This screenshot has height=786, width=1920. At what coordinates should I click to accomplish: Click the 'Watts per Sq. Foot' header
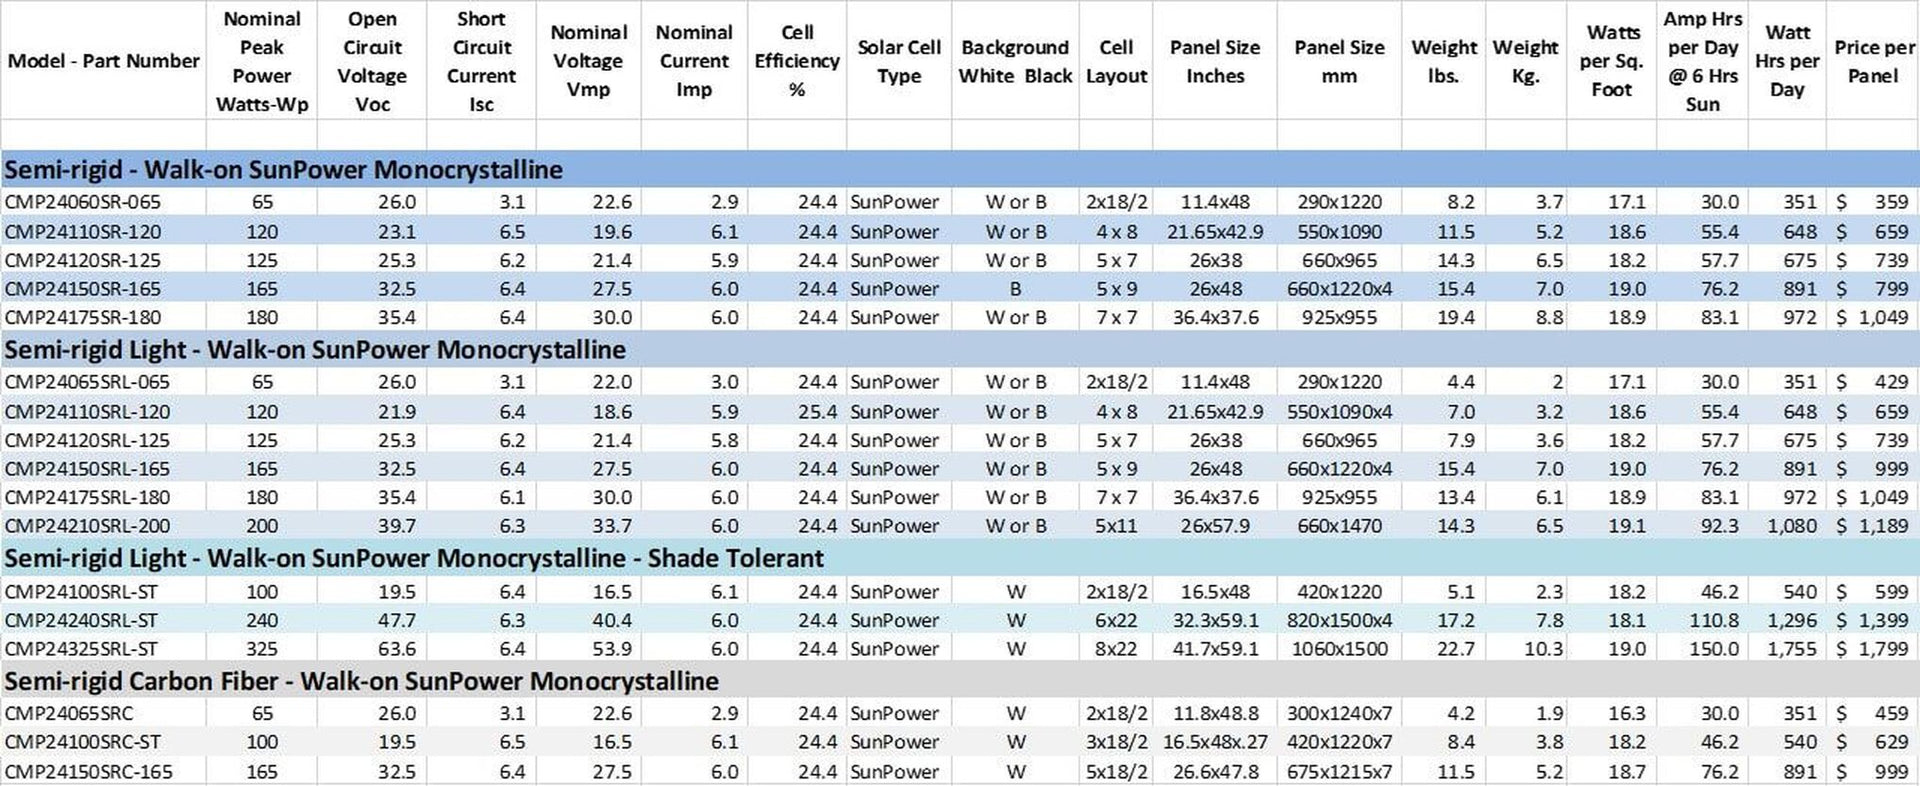coord(1612,61)
